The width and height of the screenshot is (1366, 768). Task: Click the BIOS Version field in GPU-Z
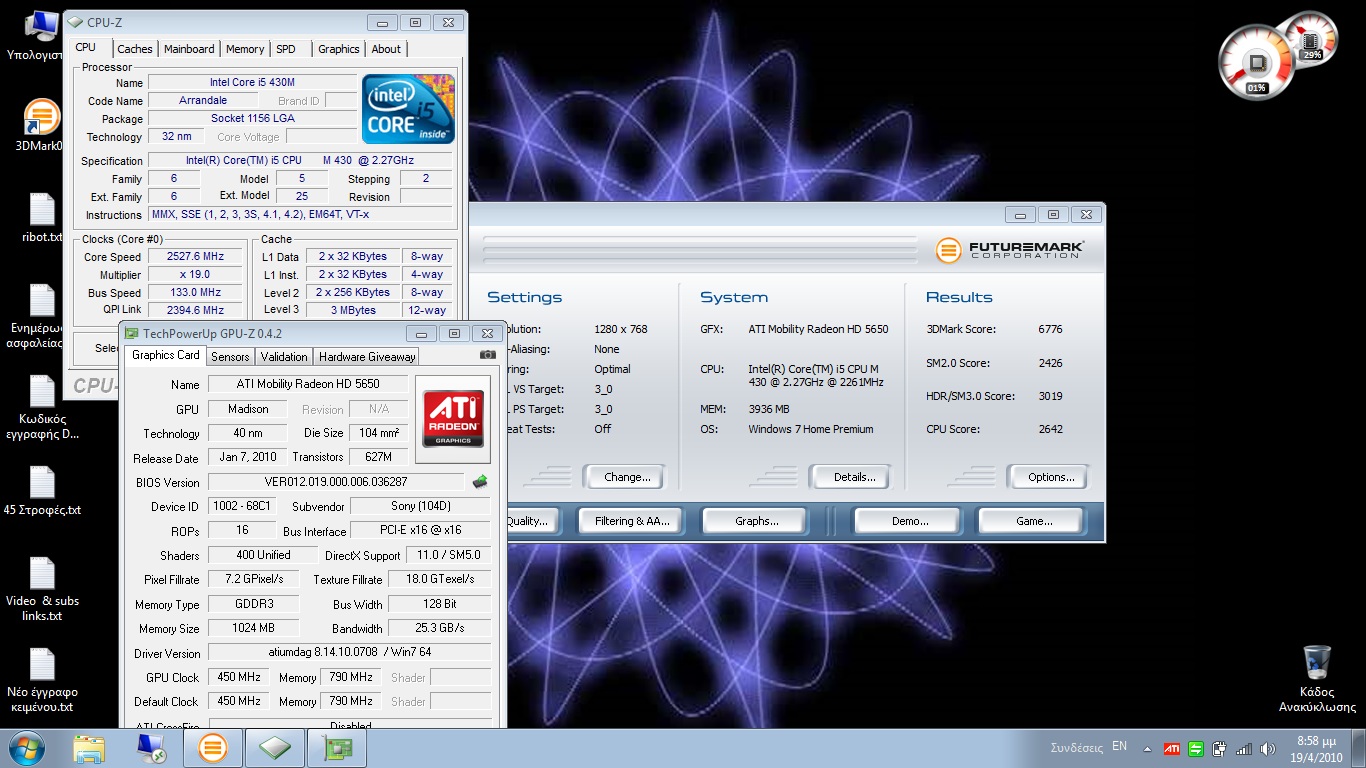[336, 482]
